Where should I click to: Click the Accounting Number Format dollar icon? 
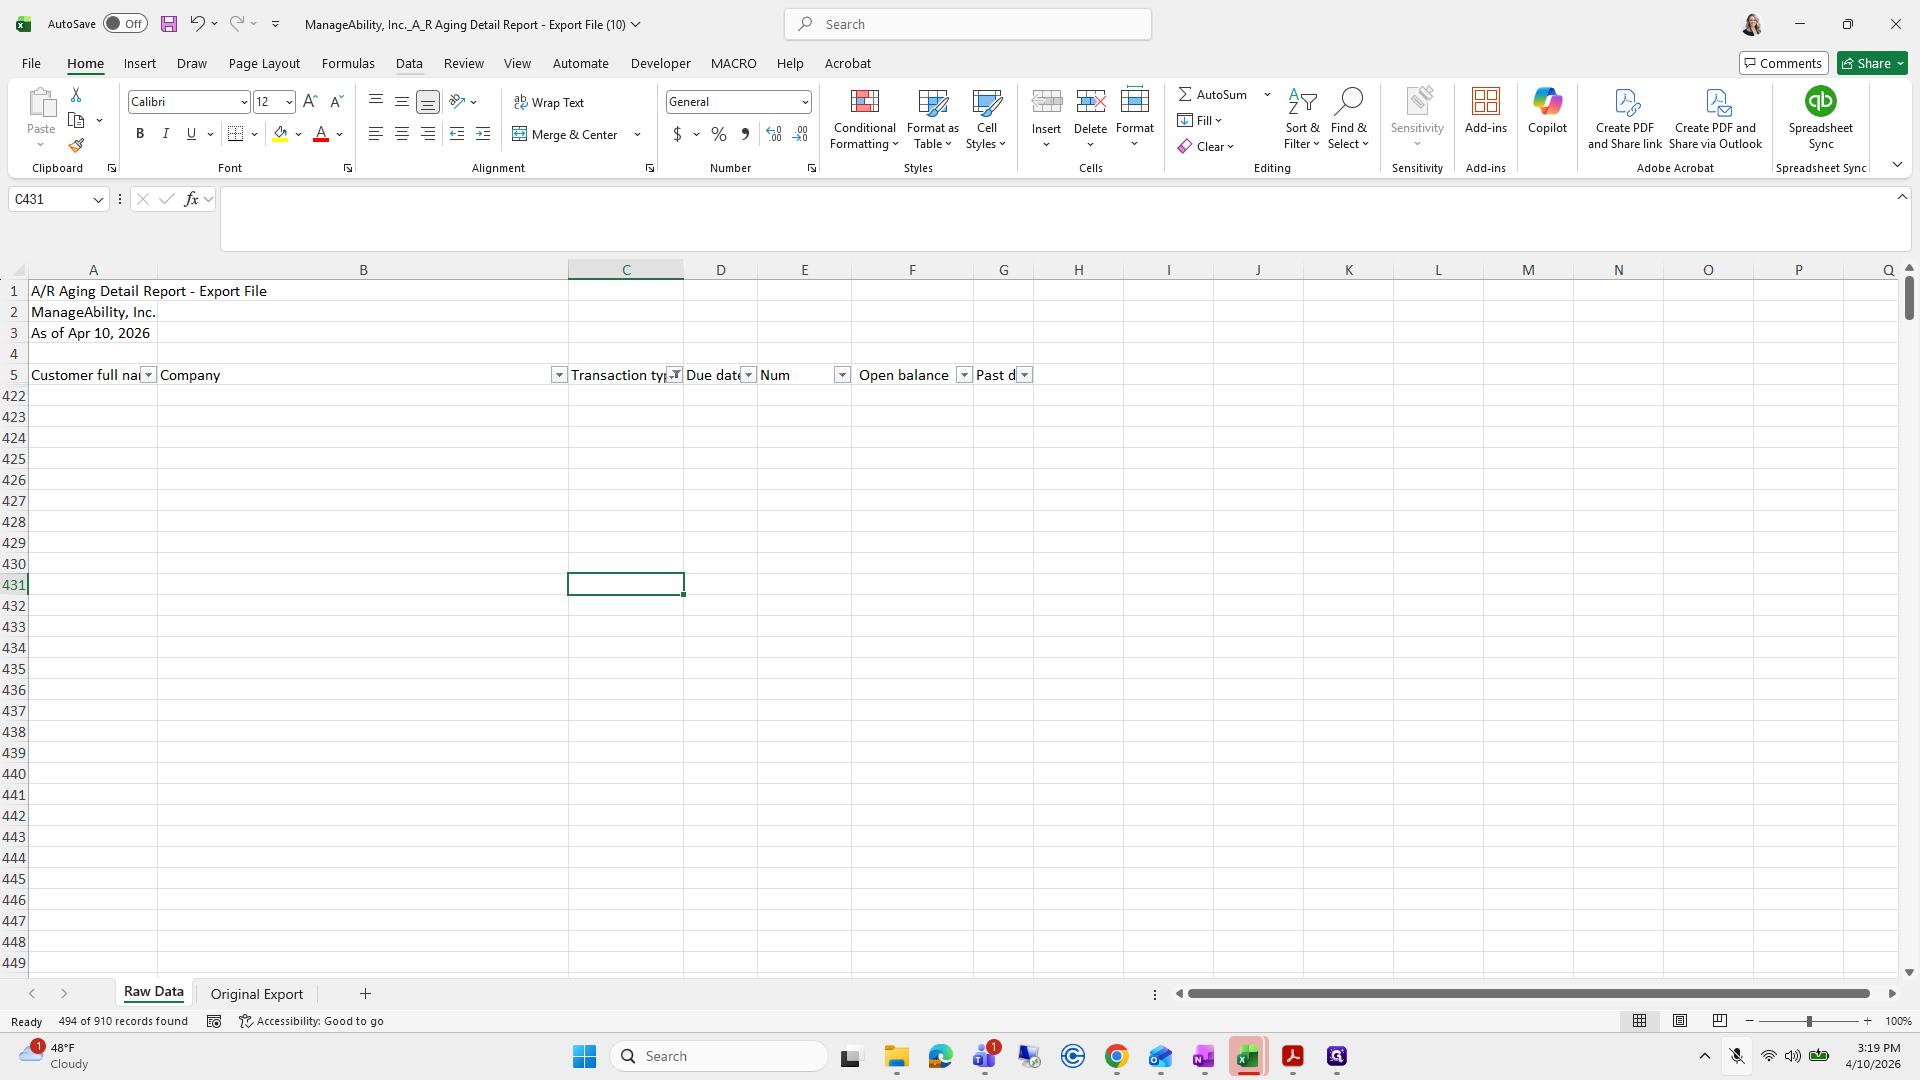(x=677, y=134)
